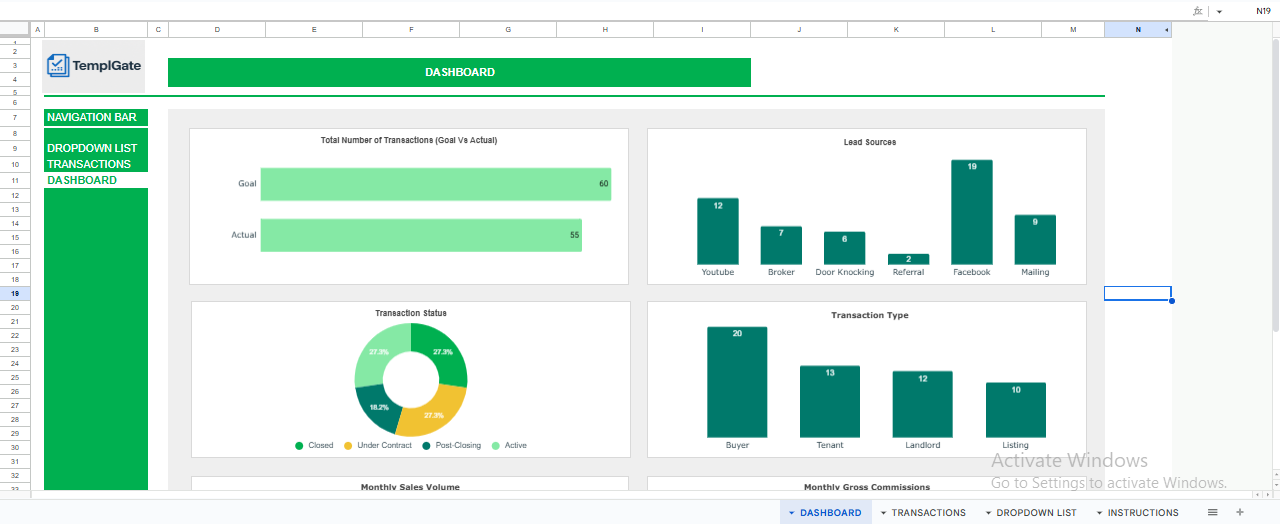The height and width of the screenshot is (524, 1280).
Task: Click the 'Transaction Status' chart title
Action: click(x=411, y=313)
